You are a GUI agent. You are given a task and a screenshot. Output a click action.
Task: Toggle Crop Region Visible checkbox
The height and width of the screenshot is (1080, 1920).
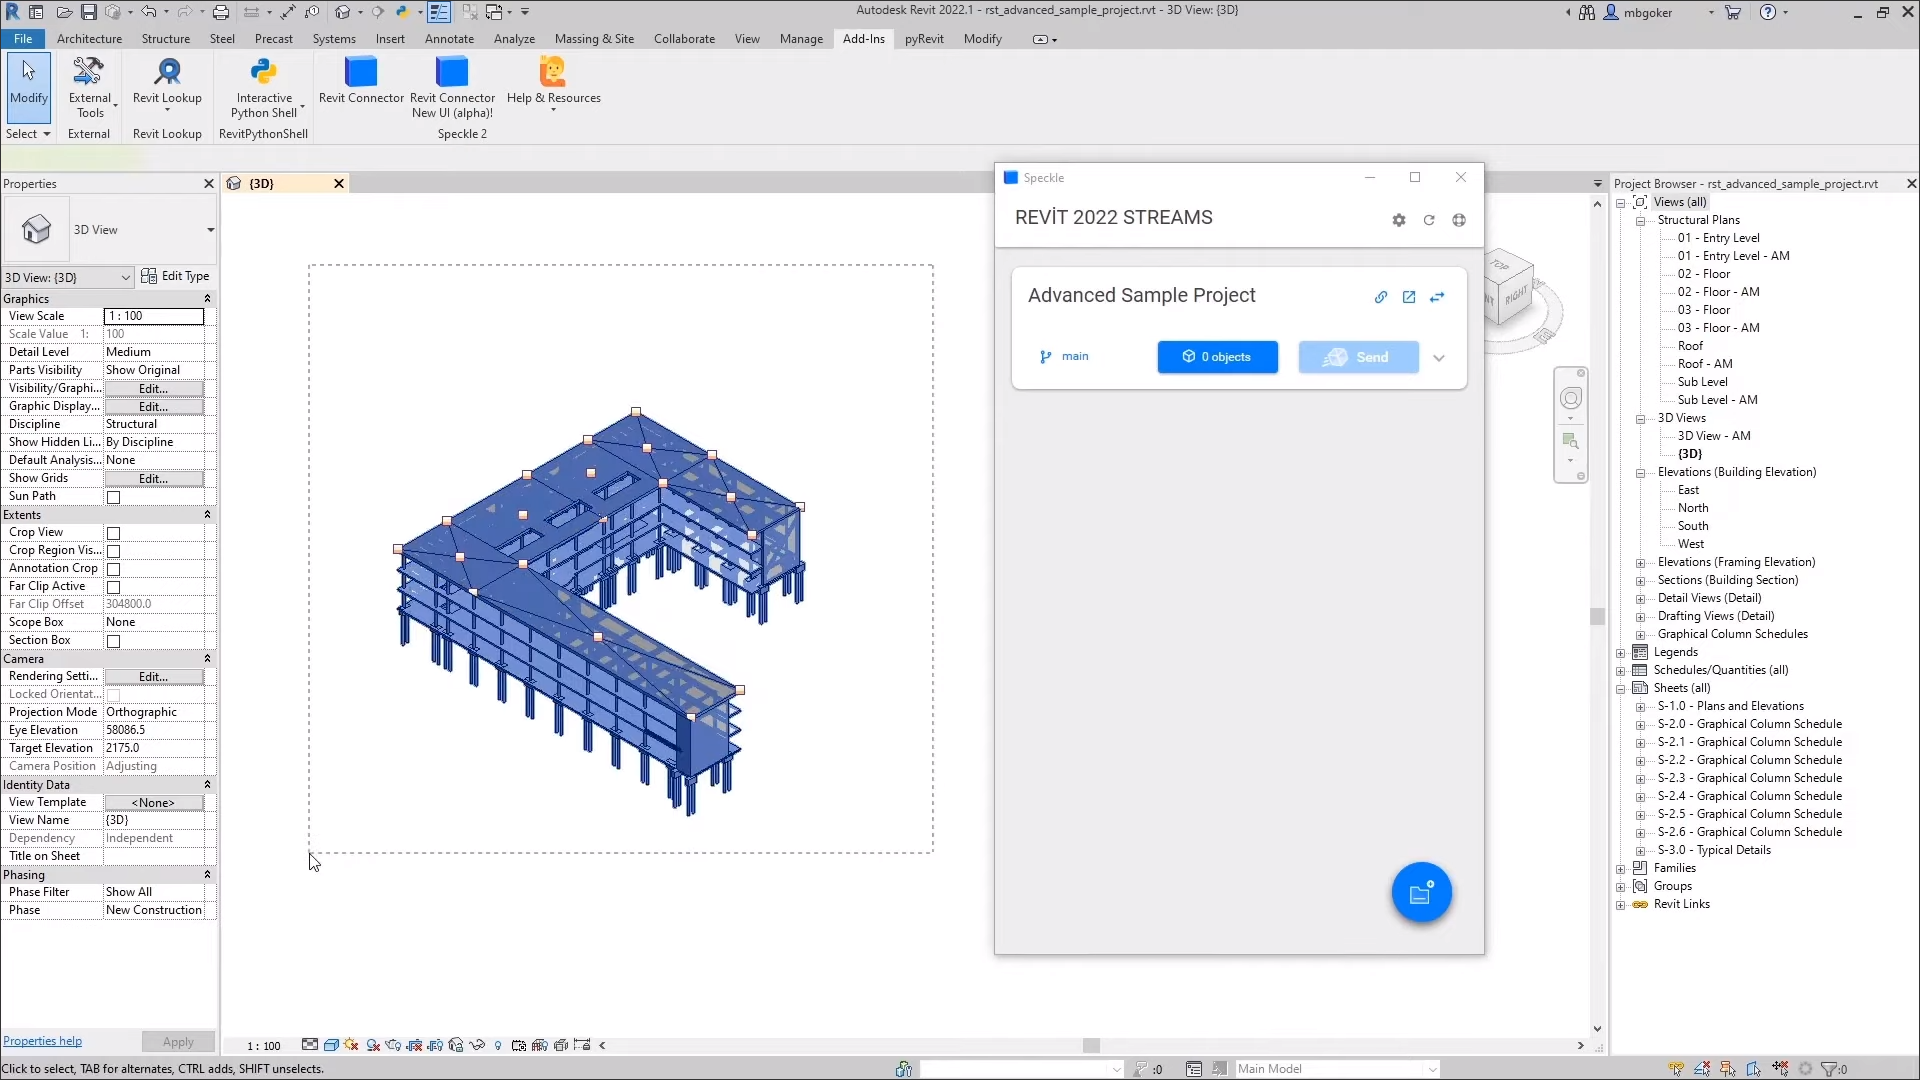tap(114, 551)
